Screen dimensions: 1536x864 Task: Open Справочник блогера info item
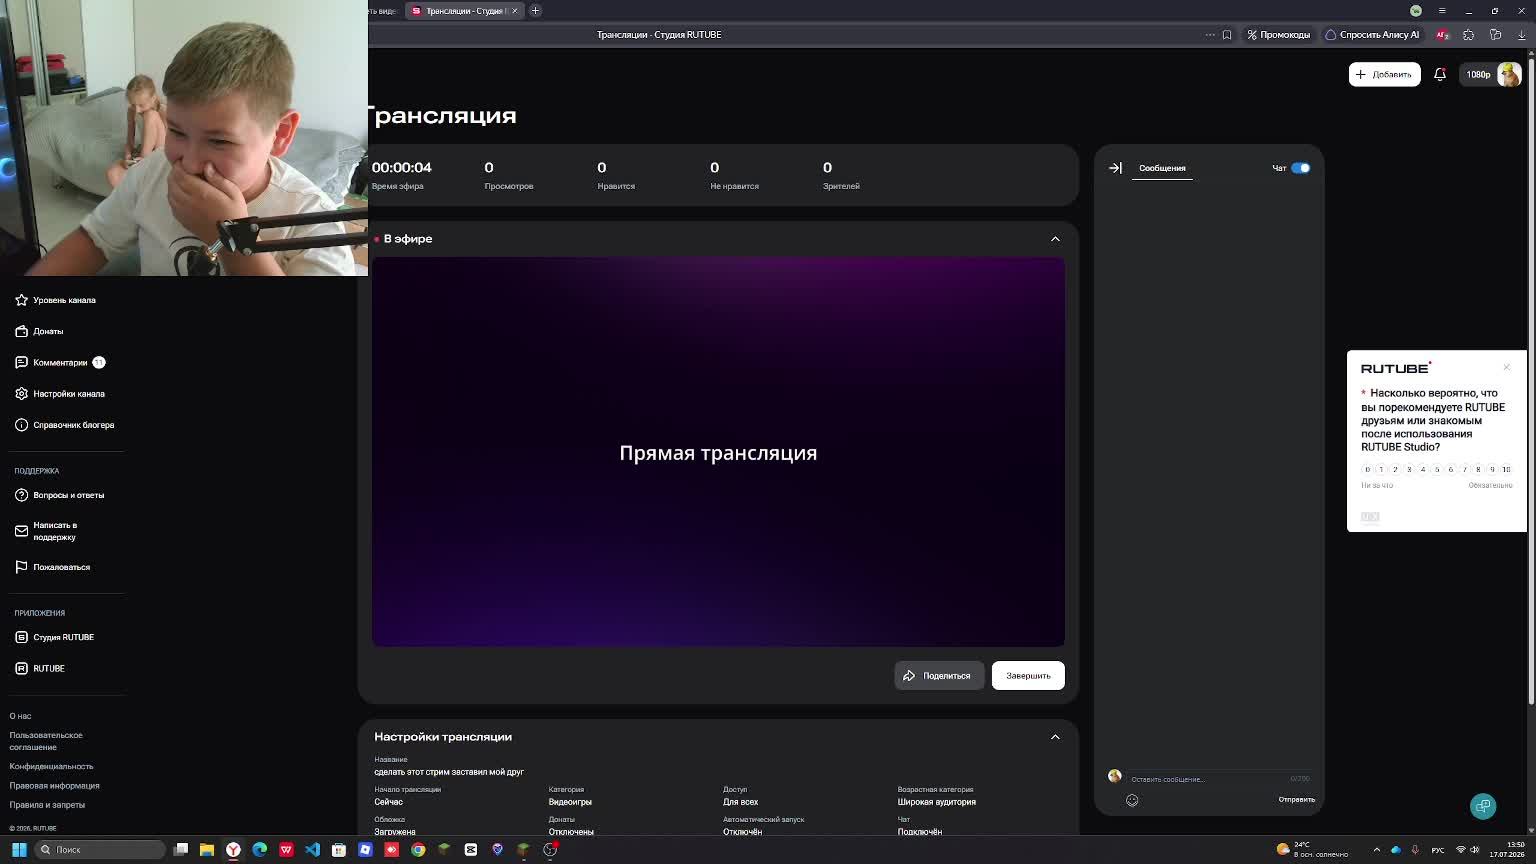(x=65, y=425)
